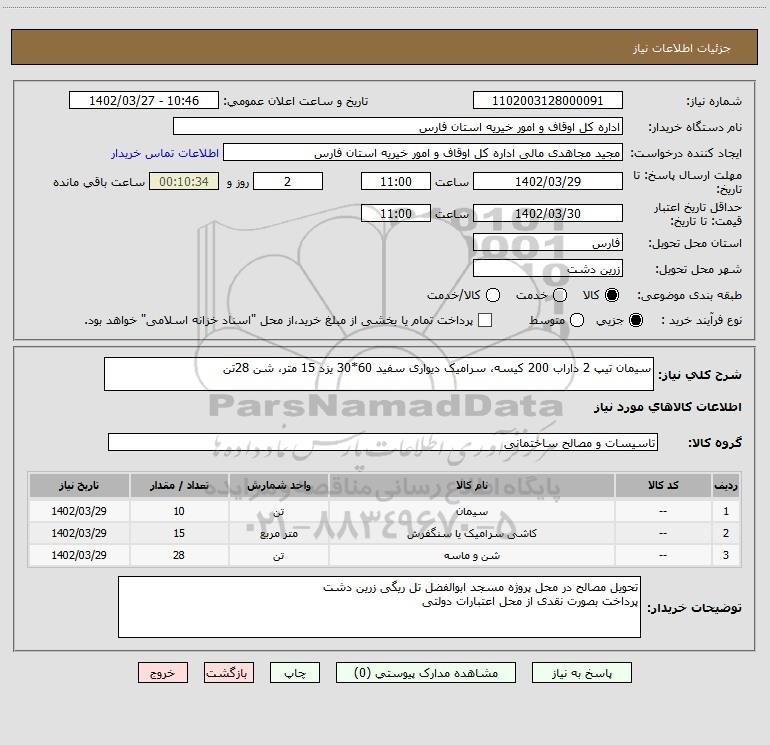This screenshot has height=745, width=770.
Task: Click the گروه کالا field تاسیسات و مصالح ساختمانی
Action: 383,442
